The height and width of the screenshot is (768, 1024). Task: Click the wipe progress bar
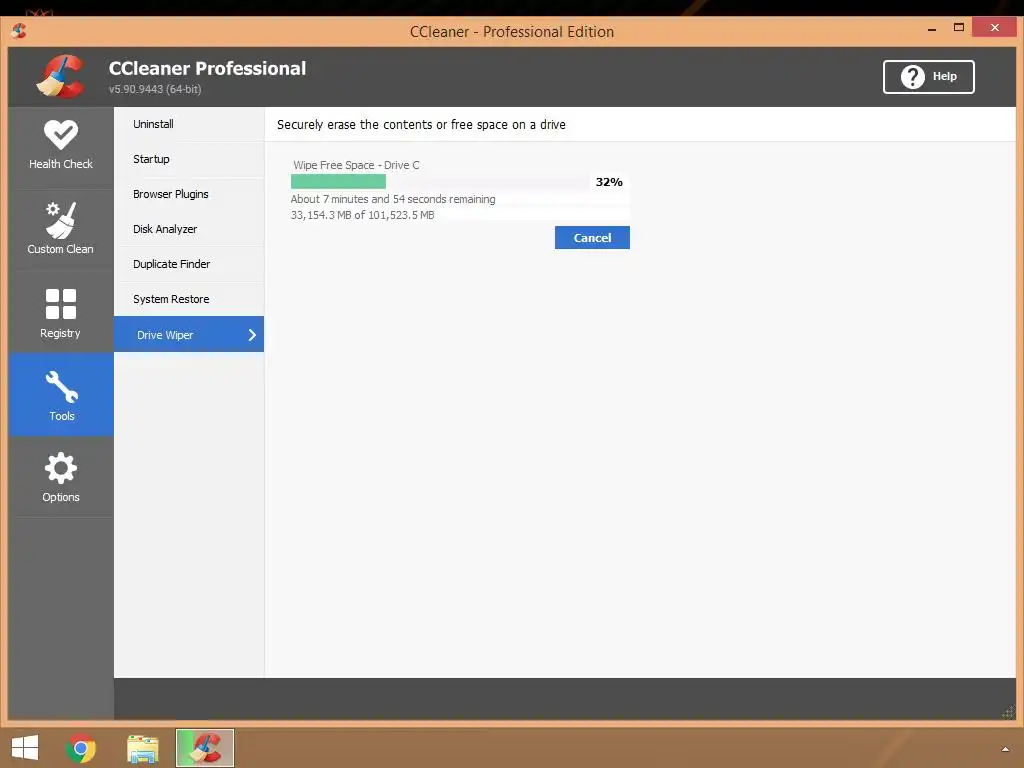point(440,182)
